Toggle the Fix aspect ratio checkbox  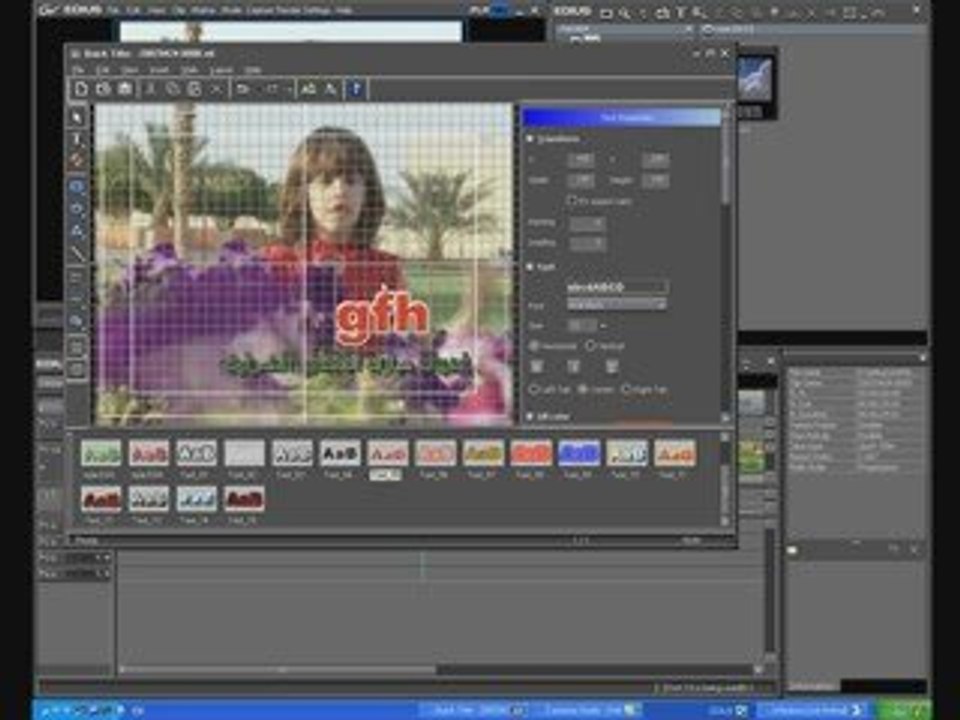(572, 200)
